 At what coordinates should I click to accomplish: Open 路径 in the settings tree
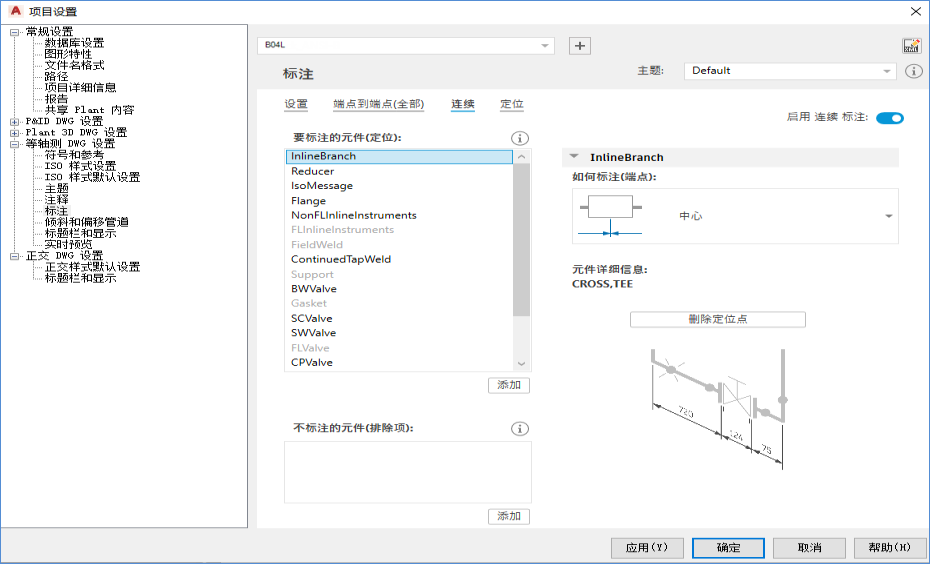click(56, 77)
